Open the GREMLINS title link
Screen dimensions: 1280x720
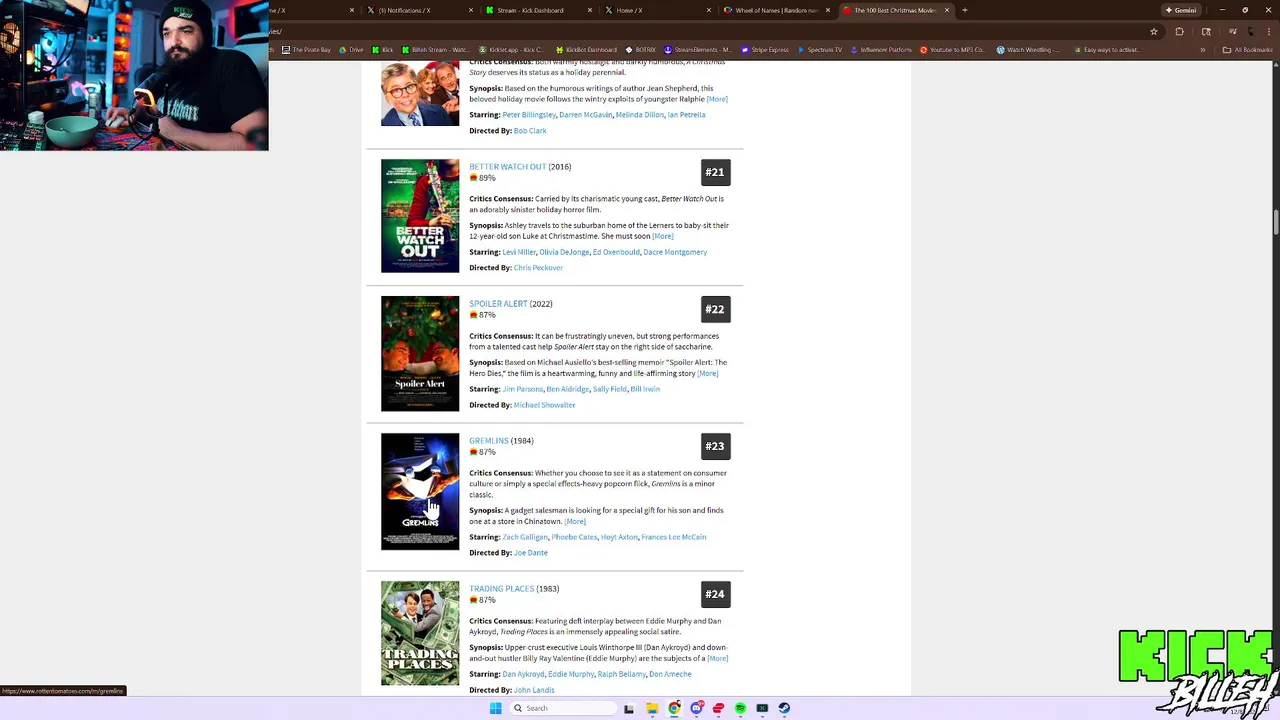pyautogui.click(x=489, y=441)
